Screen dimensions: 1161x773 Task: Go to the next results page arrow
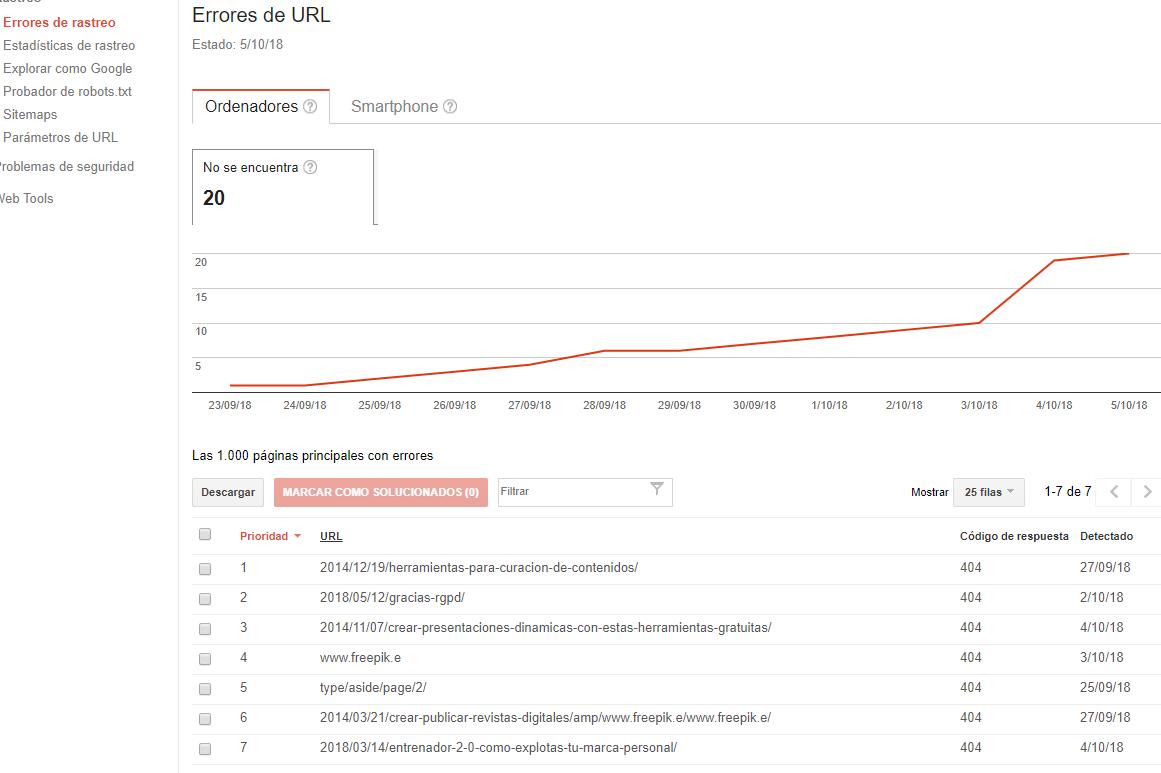(1147, 492)
